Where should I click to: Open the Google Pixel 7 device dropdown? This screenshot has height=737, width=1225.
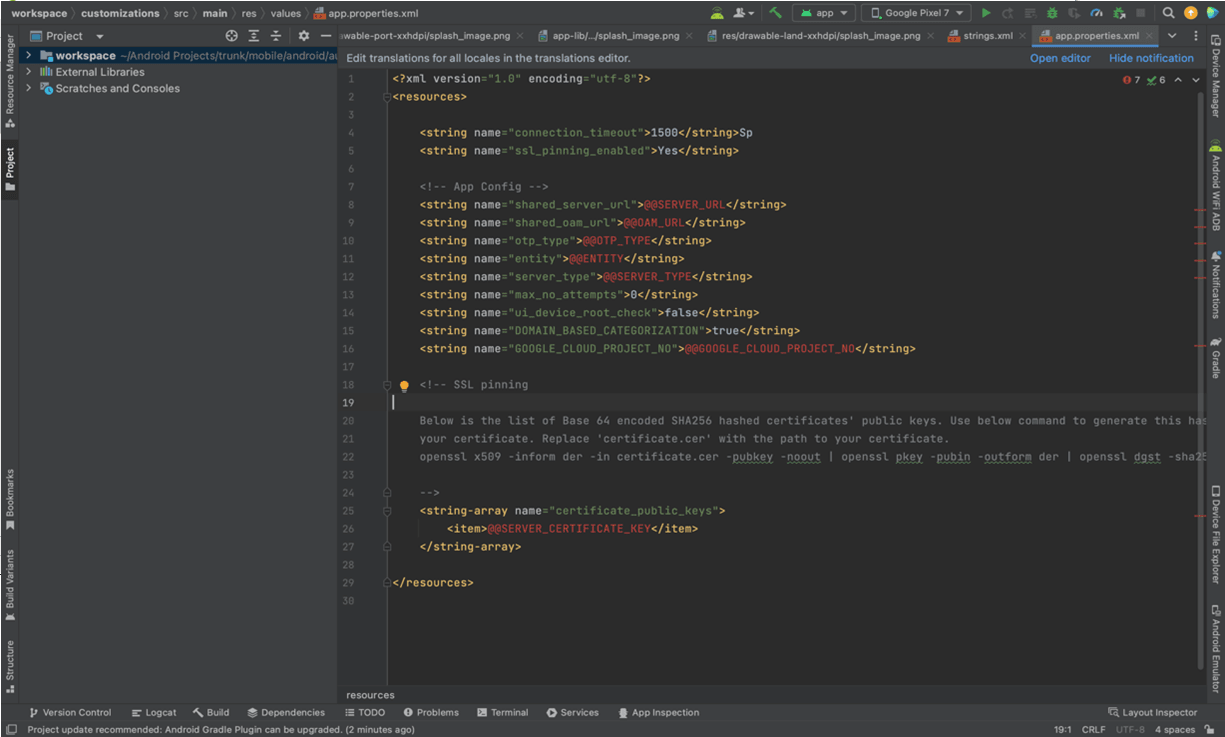tap(915, 13)
